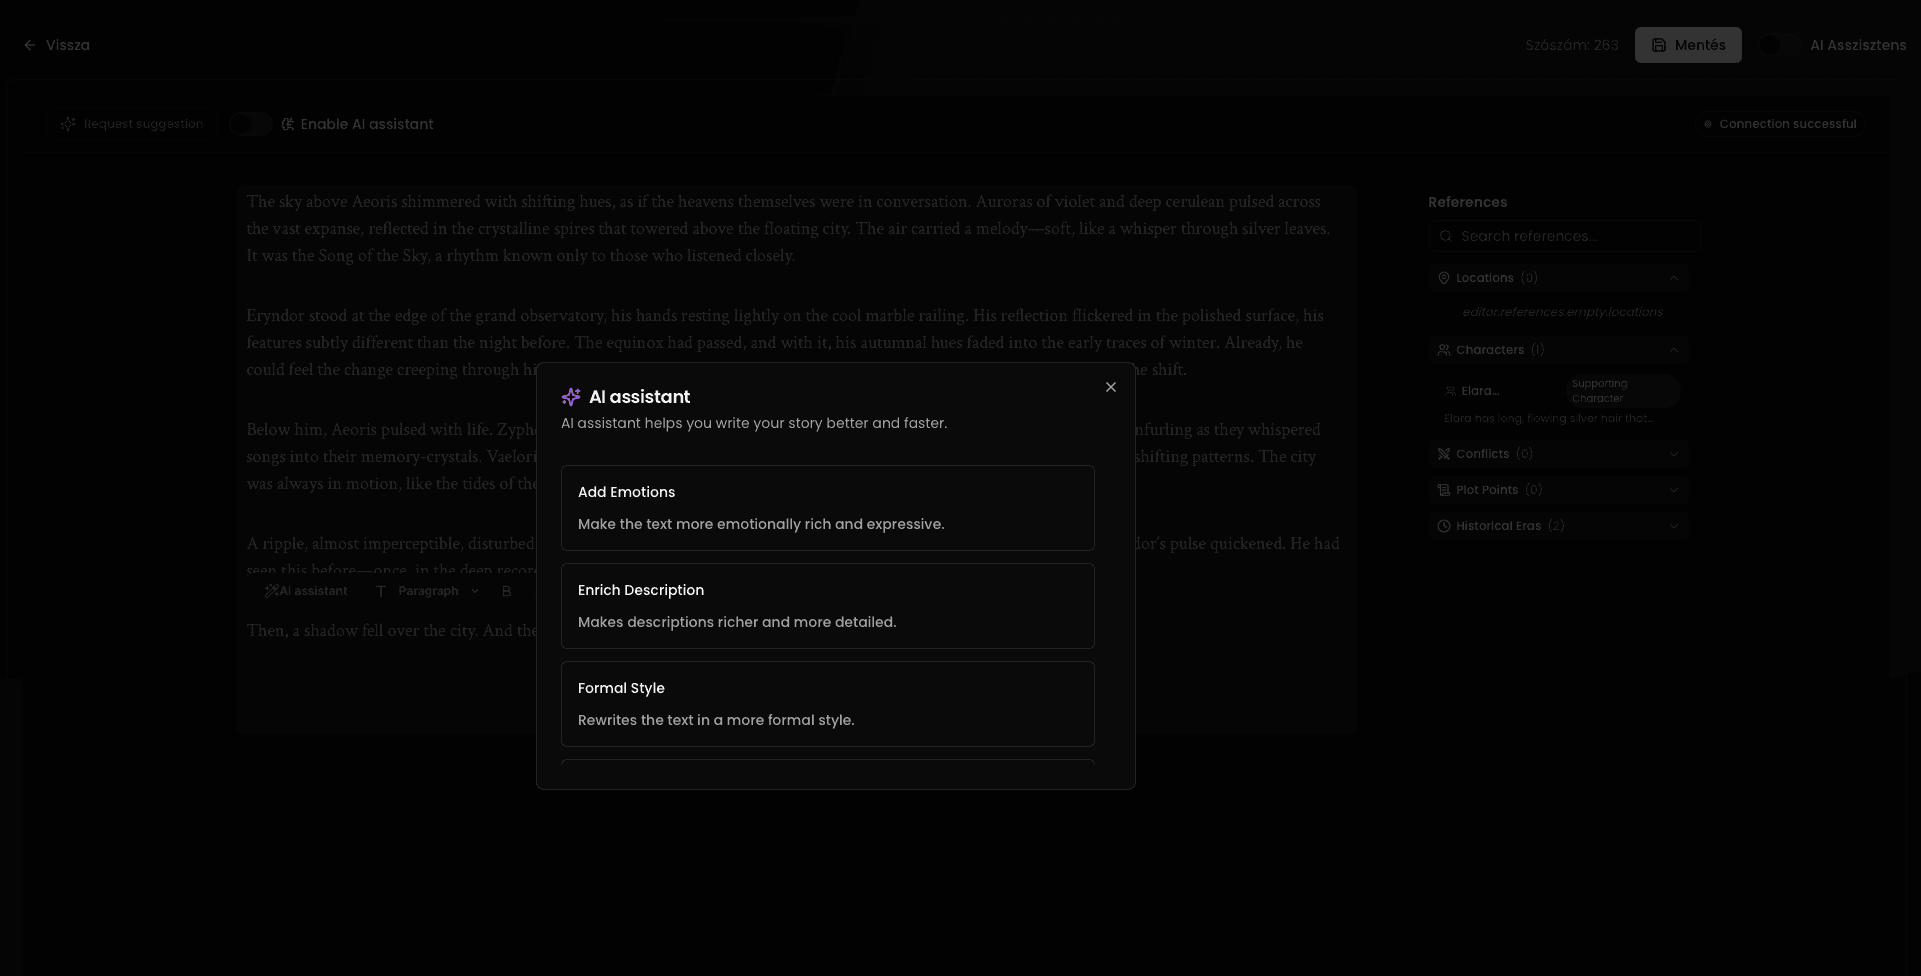The width and height of the screenshot is (1921, 976).
Task: Click the Historical Eras clock icon
Action: [1443, 525]
